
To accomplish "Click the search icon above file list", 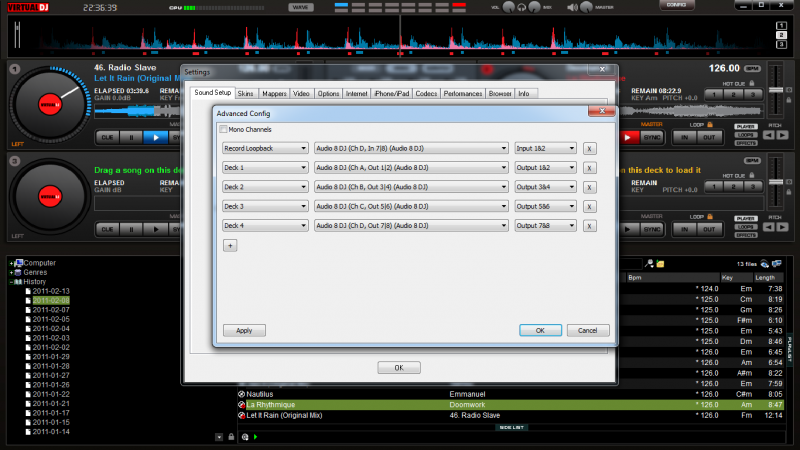I will (x=649, y=263).
